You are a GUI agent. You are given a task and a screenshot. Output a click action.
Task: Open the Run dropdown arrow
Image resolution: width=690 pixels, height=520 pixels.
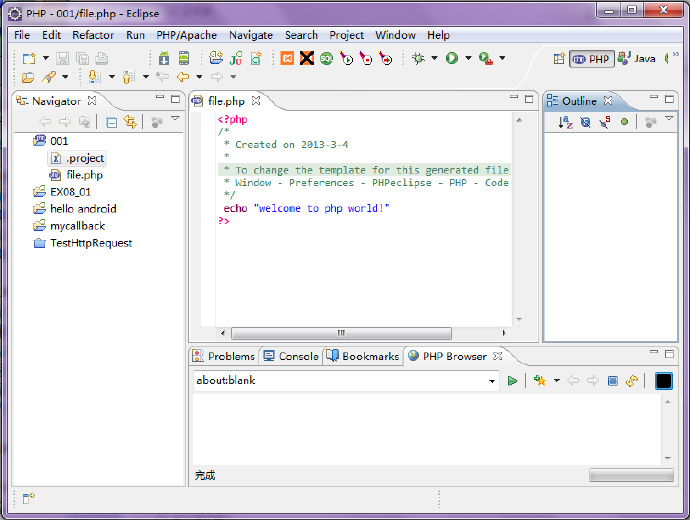click(x=468, y=58)
